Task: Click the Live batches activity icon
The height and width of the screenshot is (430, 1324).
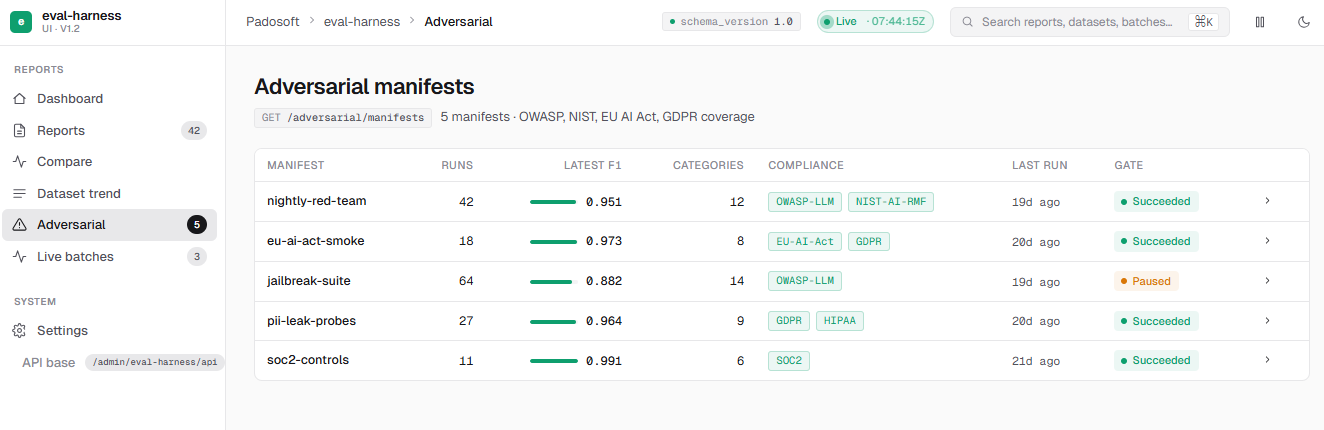Action: pyautogui.click(x=19, y=257)
